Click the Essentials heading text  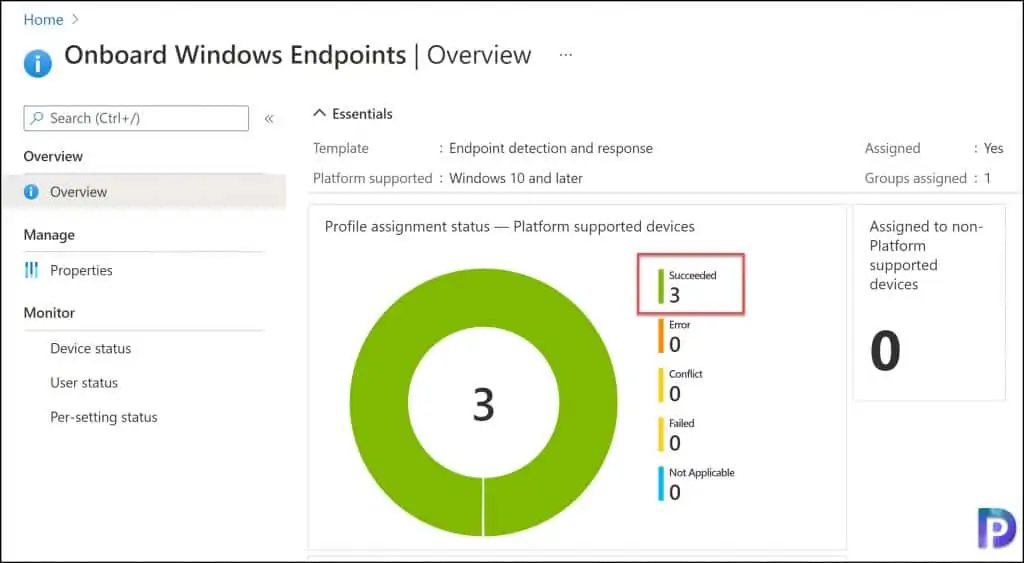(362, 114)
